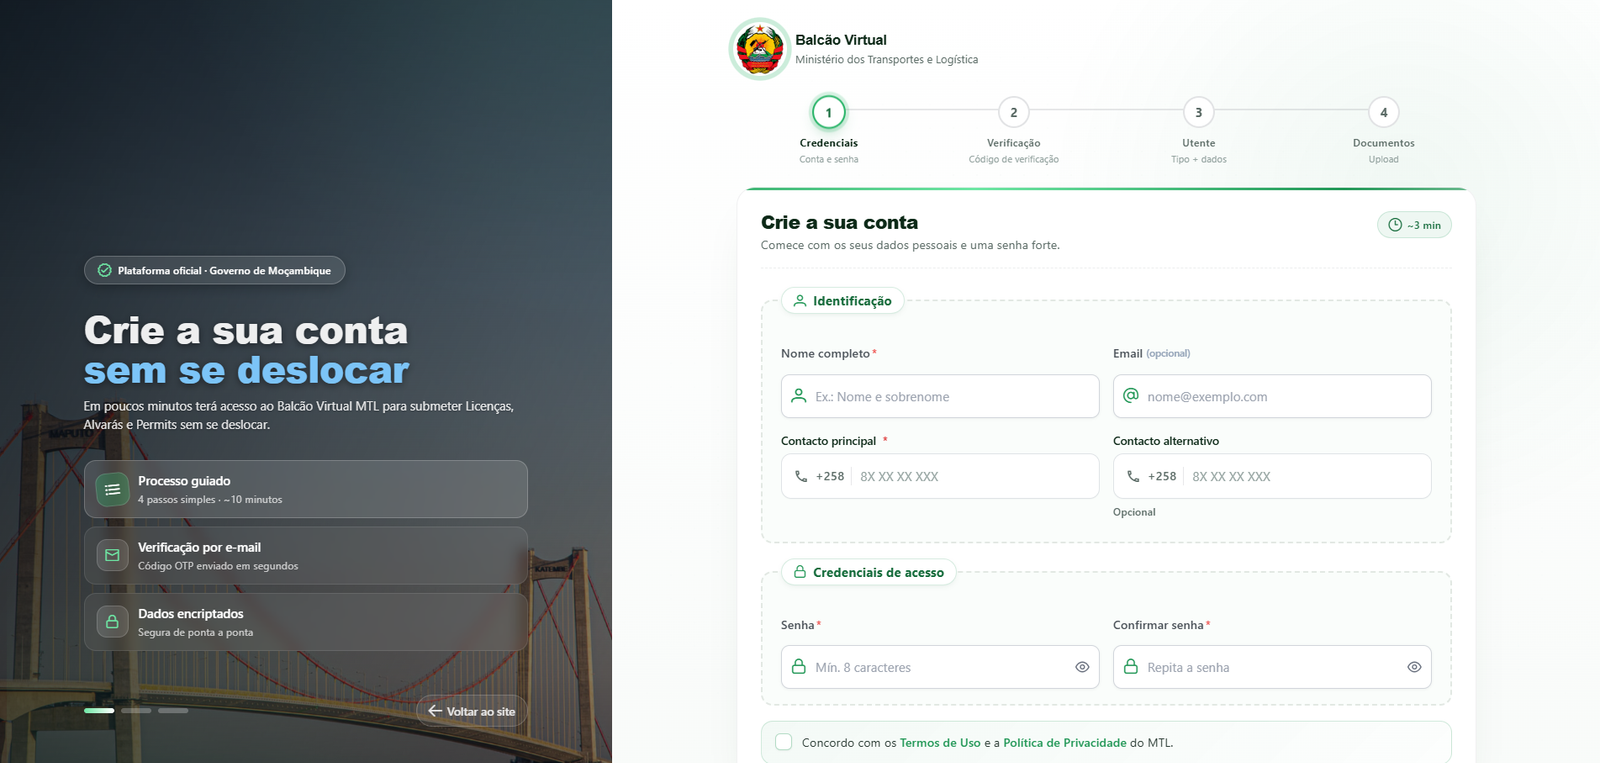Select step 1 Credenciais

tap(829, 112)
